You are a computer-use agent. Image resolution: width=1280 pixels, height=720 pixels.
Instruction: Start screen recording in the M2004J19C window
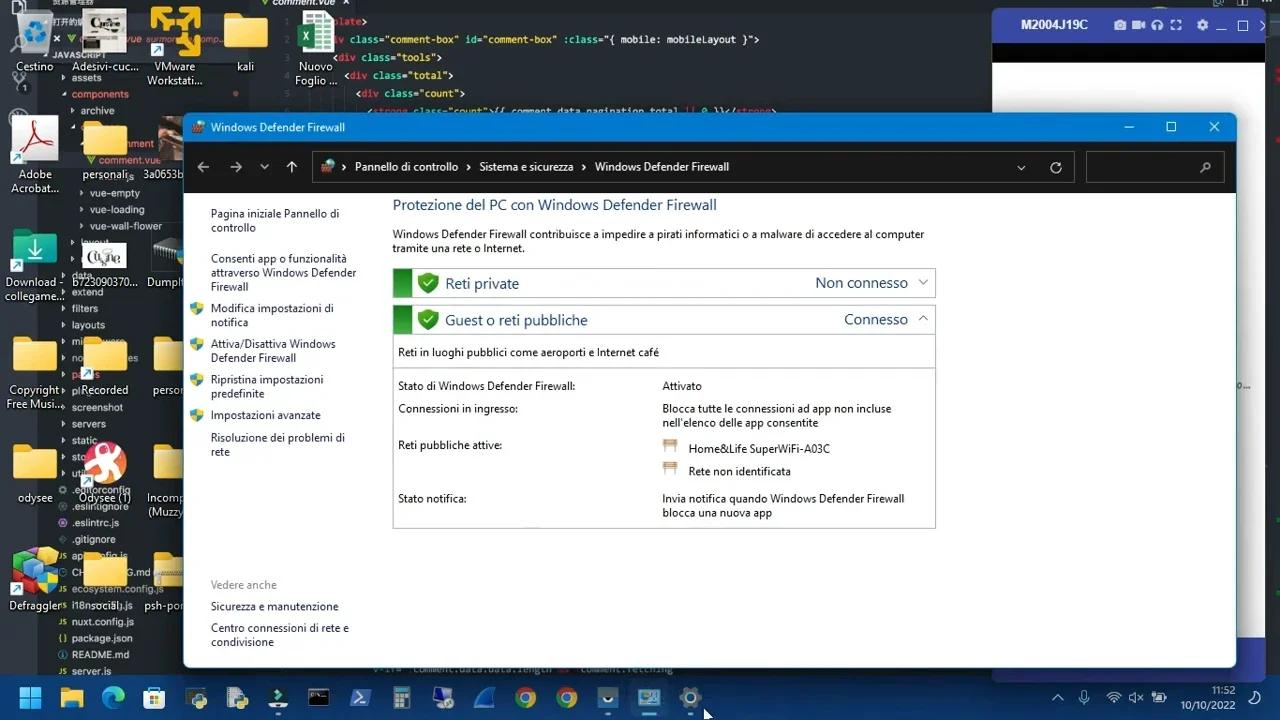click(1138, 25)
